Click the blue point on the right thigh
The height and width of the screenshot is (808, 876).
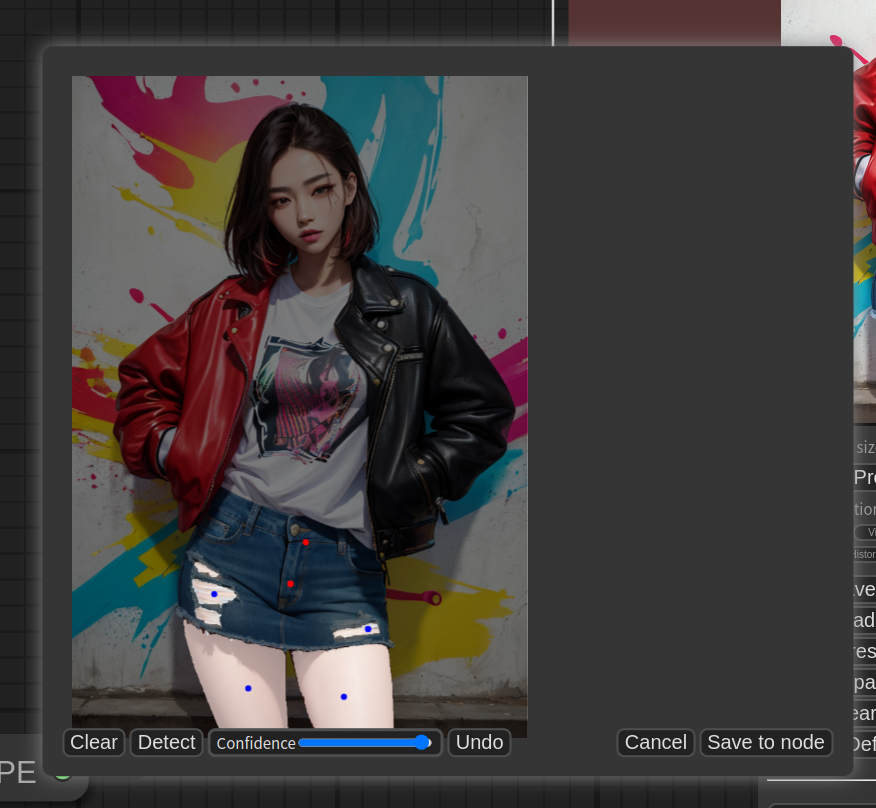(x=344, y=696)
